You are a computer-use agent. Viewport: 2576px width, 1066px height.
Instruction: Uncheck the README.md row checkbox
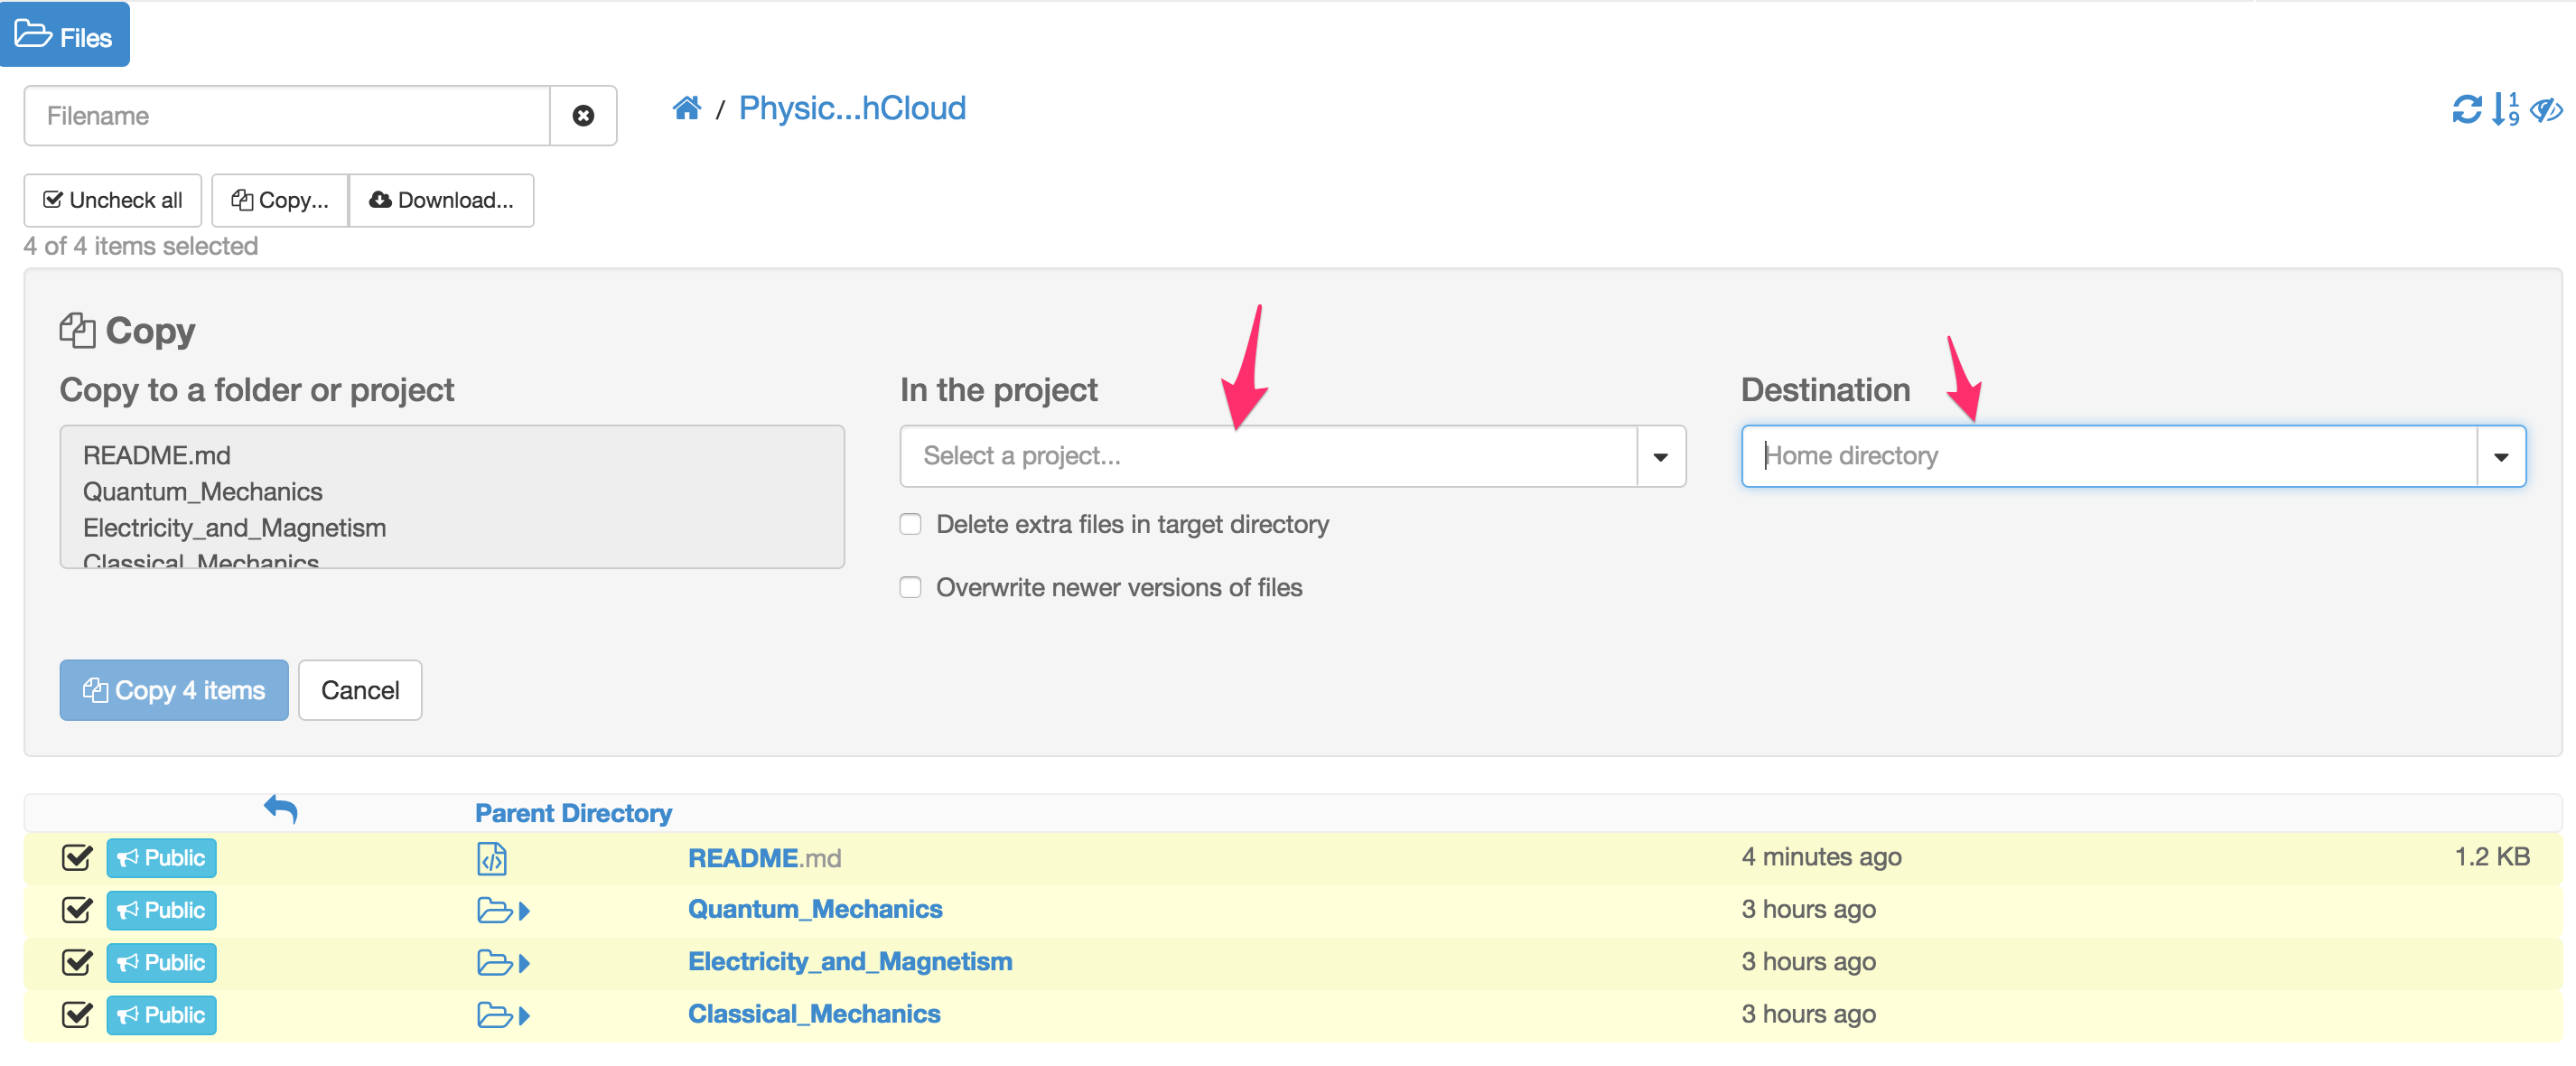click(76, 857)
